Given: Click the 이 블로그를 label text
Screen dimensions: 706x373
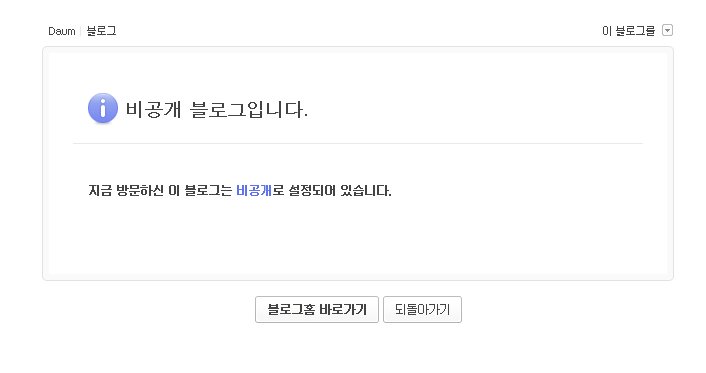Looking at the screenshot, I should pos(629,31).
